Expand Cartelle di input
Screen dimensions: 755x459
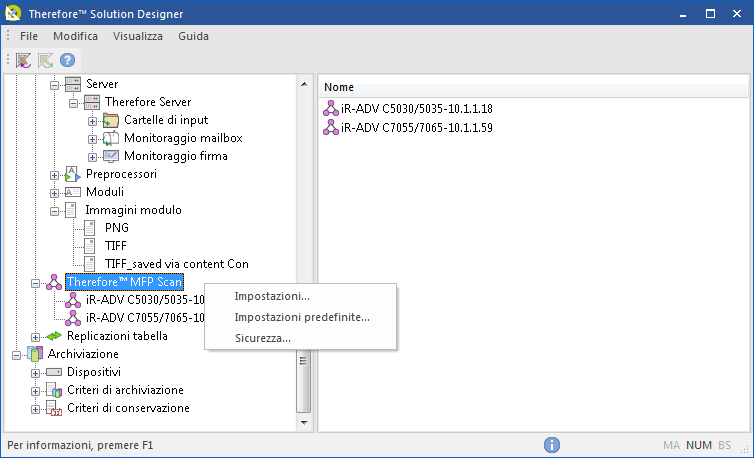tap(92, 121)
